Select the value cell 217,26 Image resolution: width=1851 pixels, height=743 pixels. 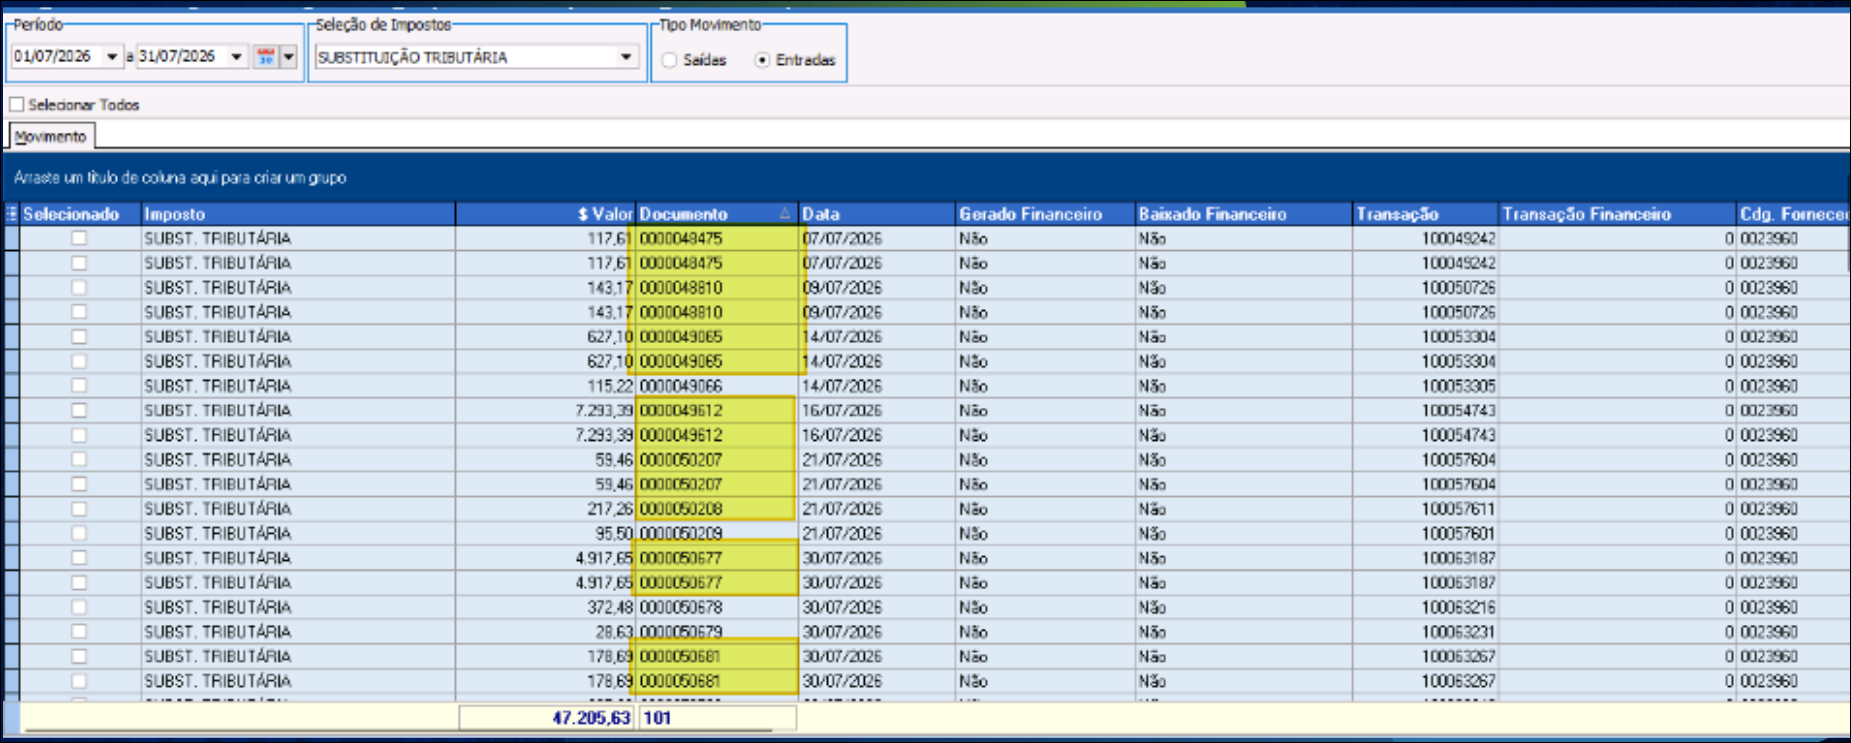(545, 509)
